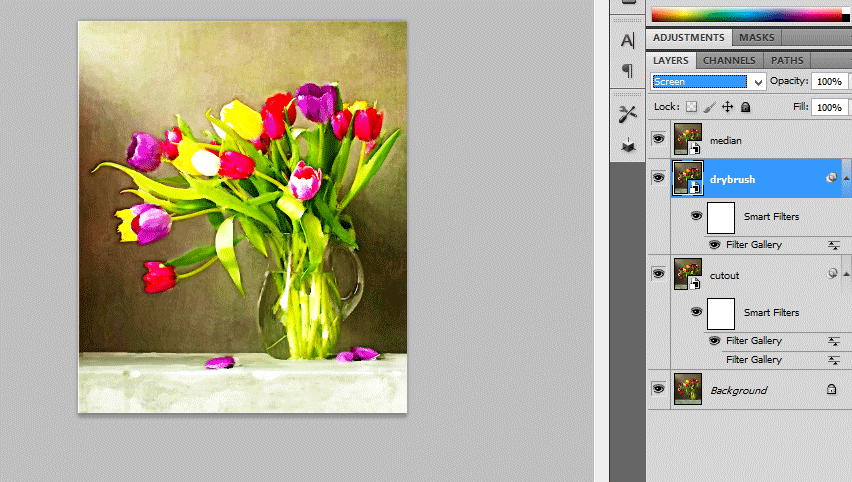Pick white from the color ramp end

pyautogui.click(x=846, y=11)
